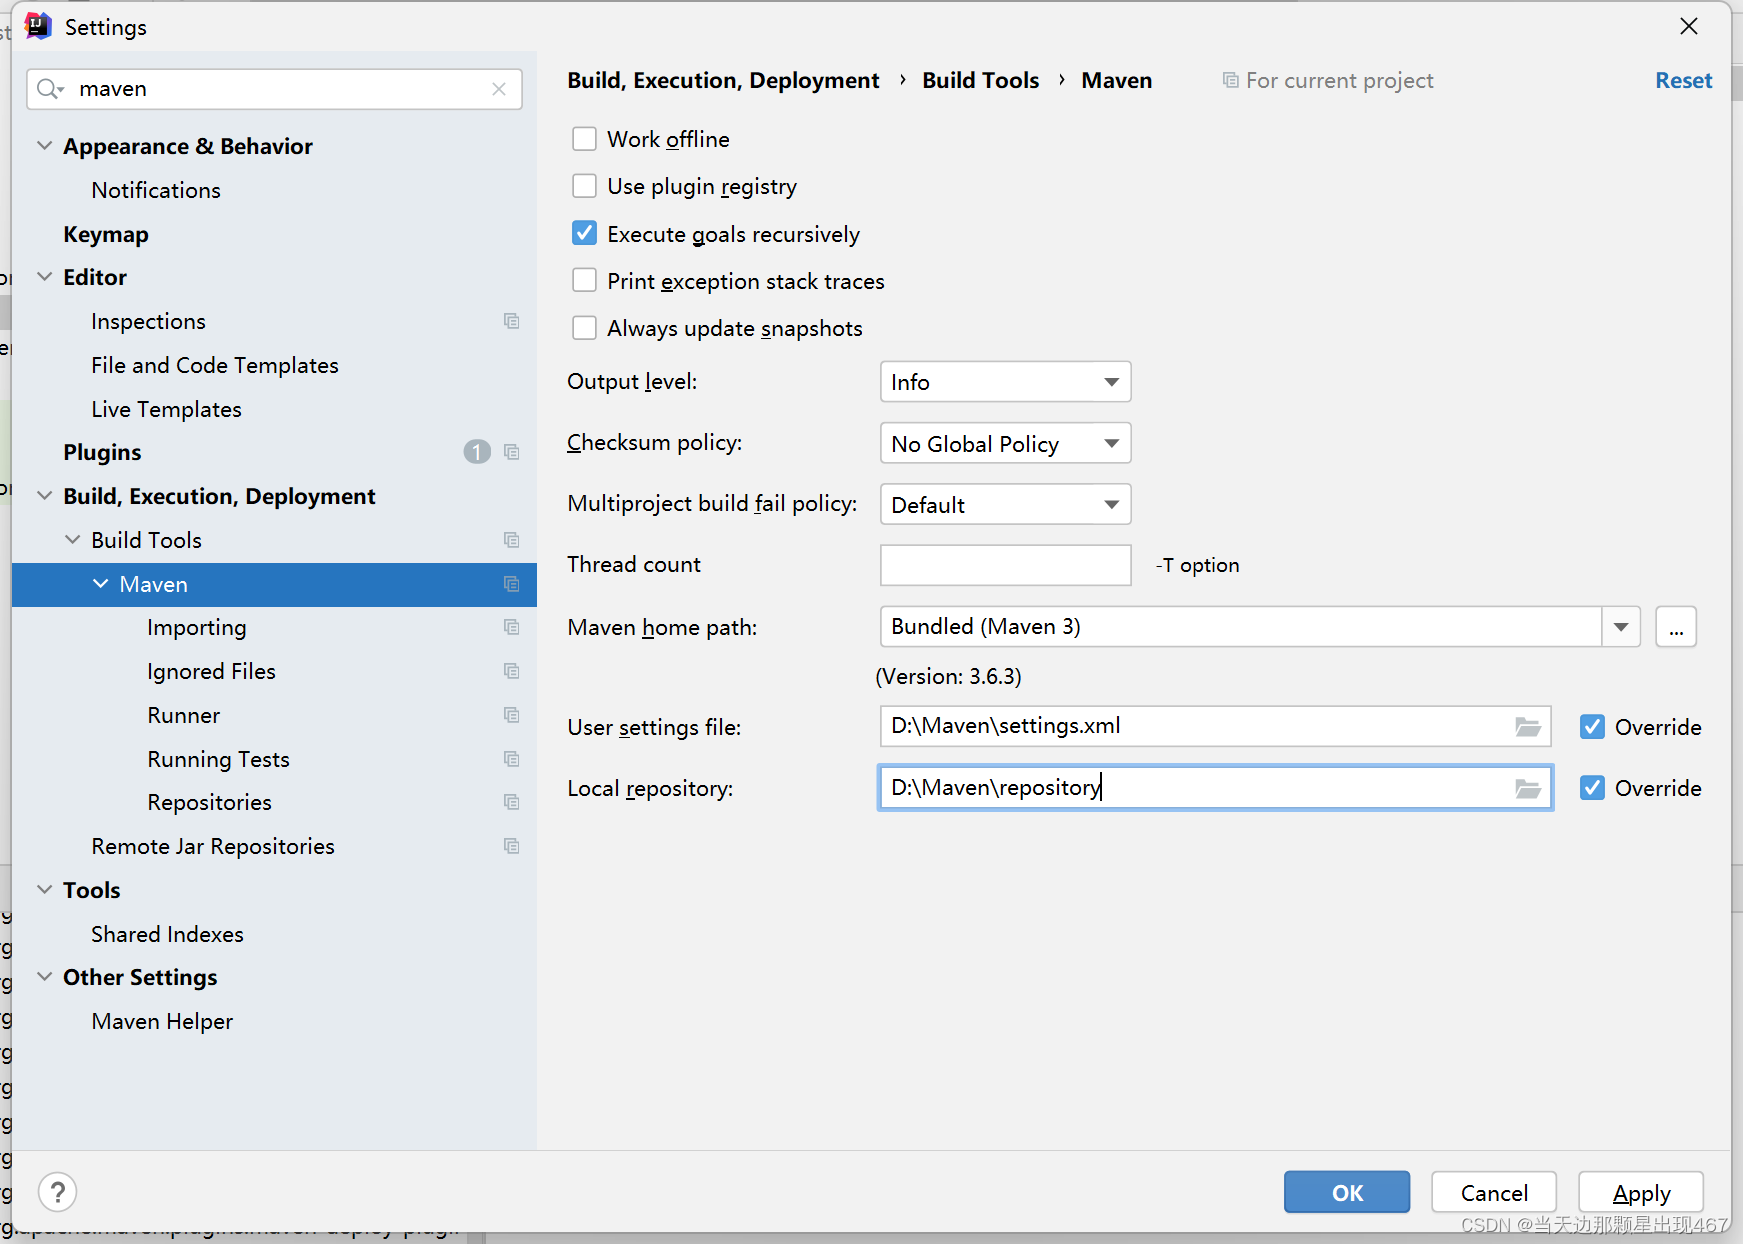Collapse Appearance & Behavior section
Screen dimensions: 1743x1244
44,146
